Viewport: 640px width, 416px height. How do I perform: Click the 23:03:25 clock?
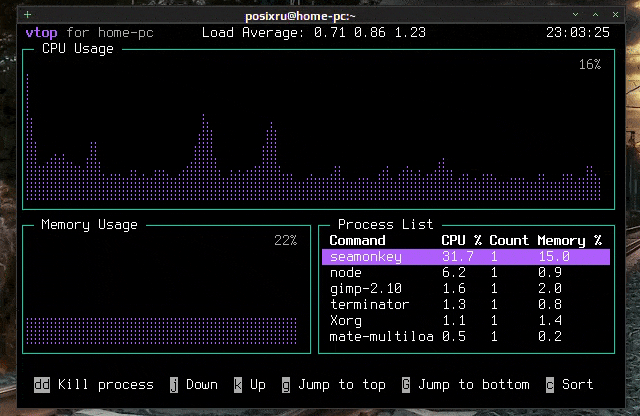(x=578, y=33)
